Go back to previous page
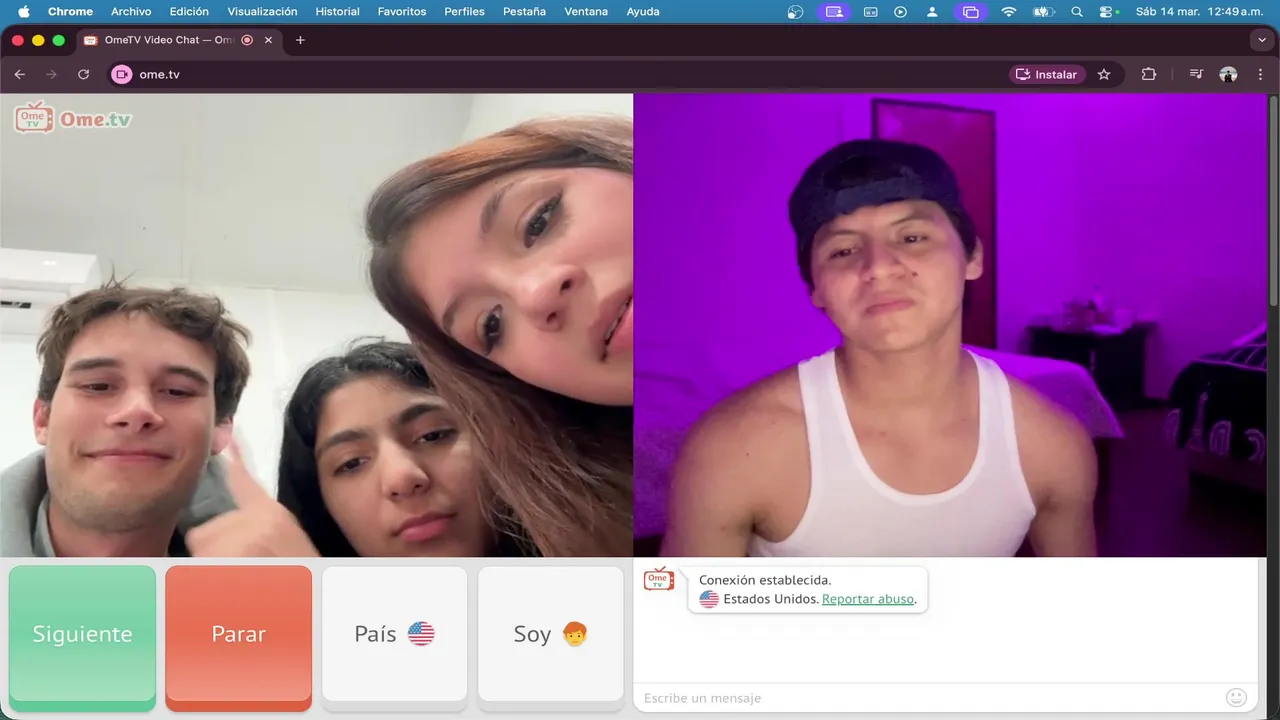Image resolution: width=1280 pixels, height=720 pixels. click(x=20, y=74)
